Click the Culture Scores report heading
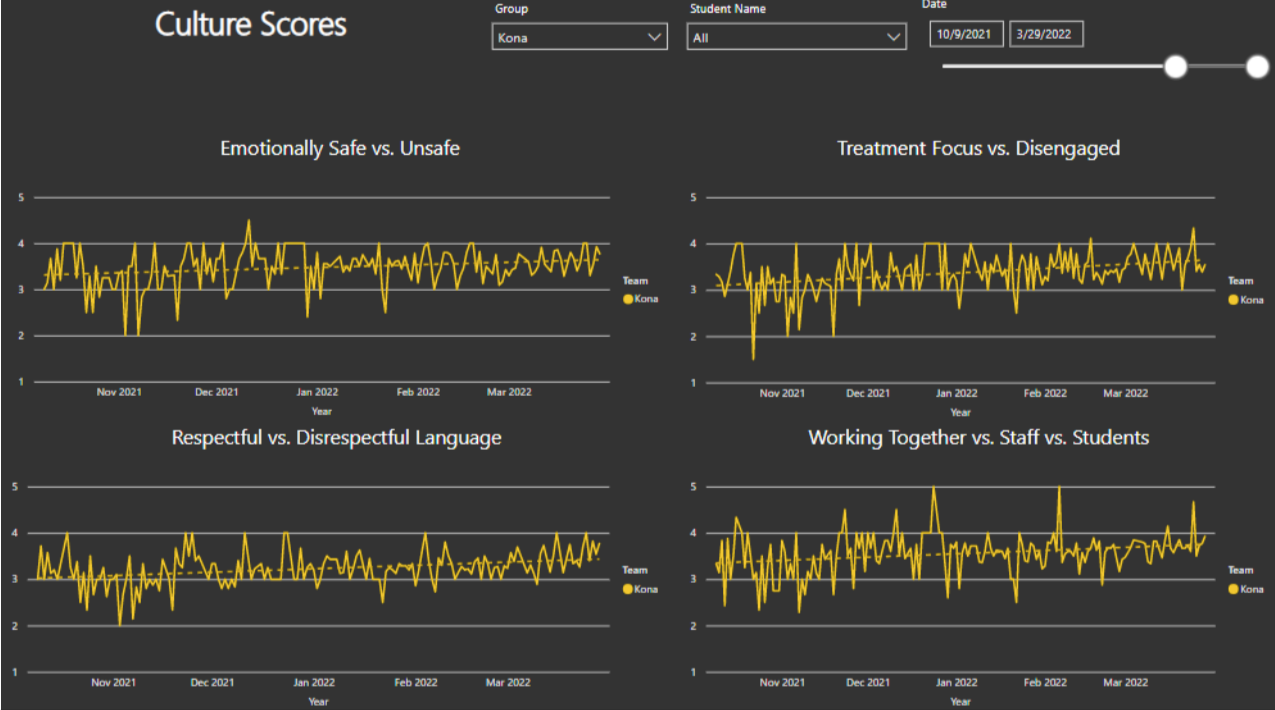This screenshot has height=710, width=1275. [x=250, y=24]
